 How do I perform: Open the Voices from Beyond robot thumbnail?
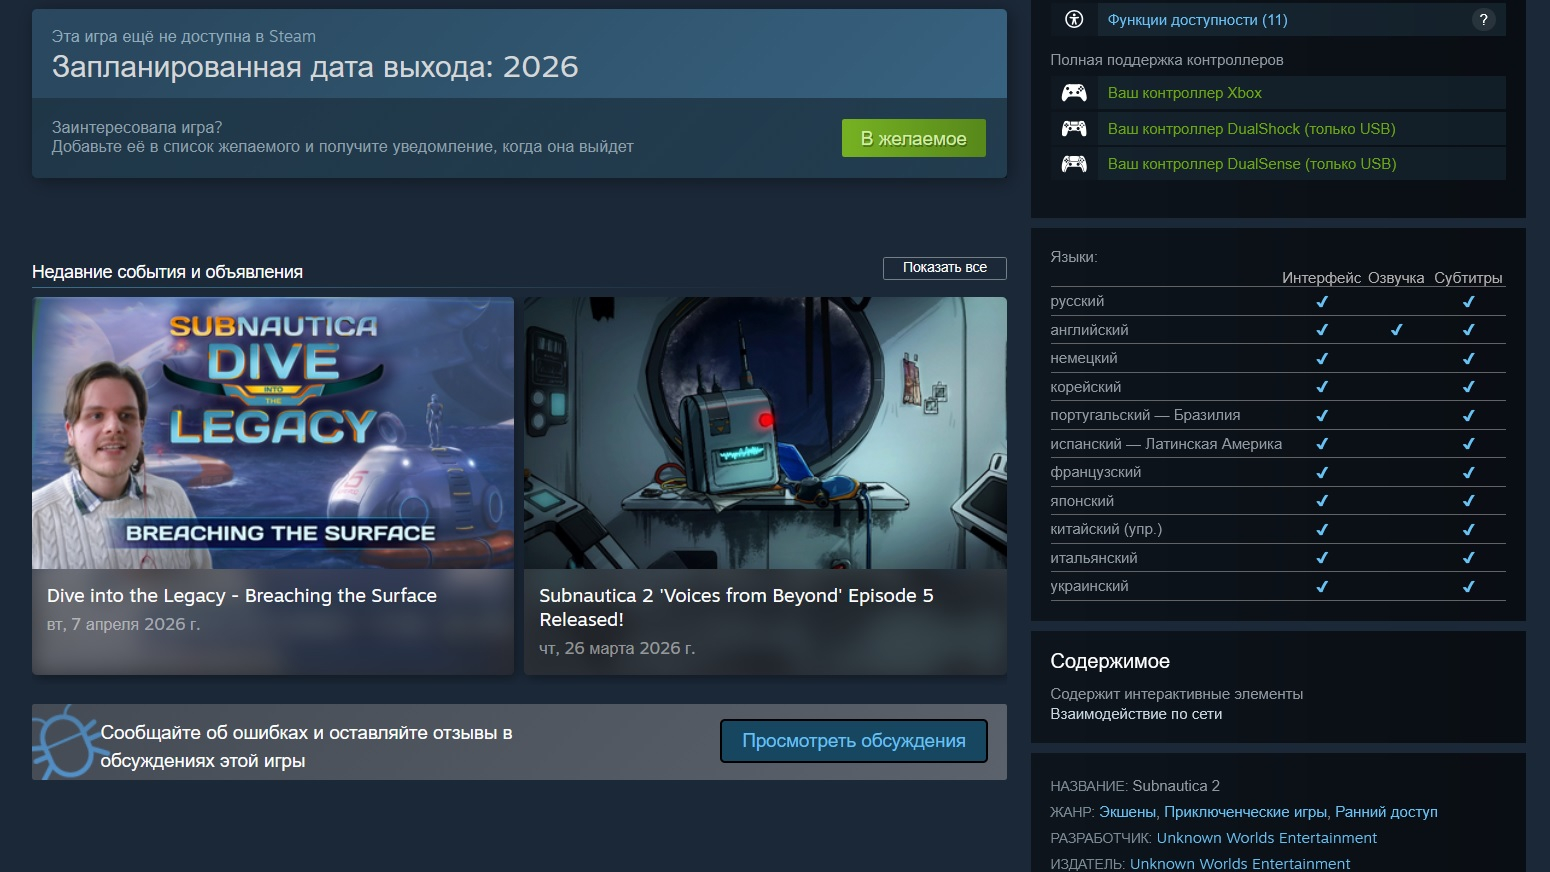tap(765, 433)
